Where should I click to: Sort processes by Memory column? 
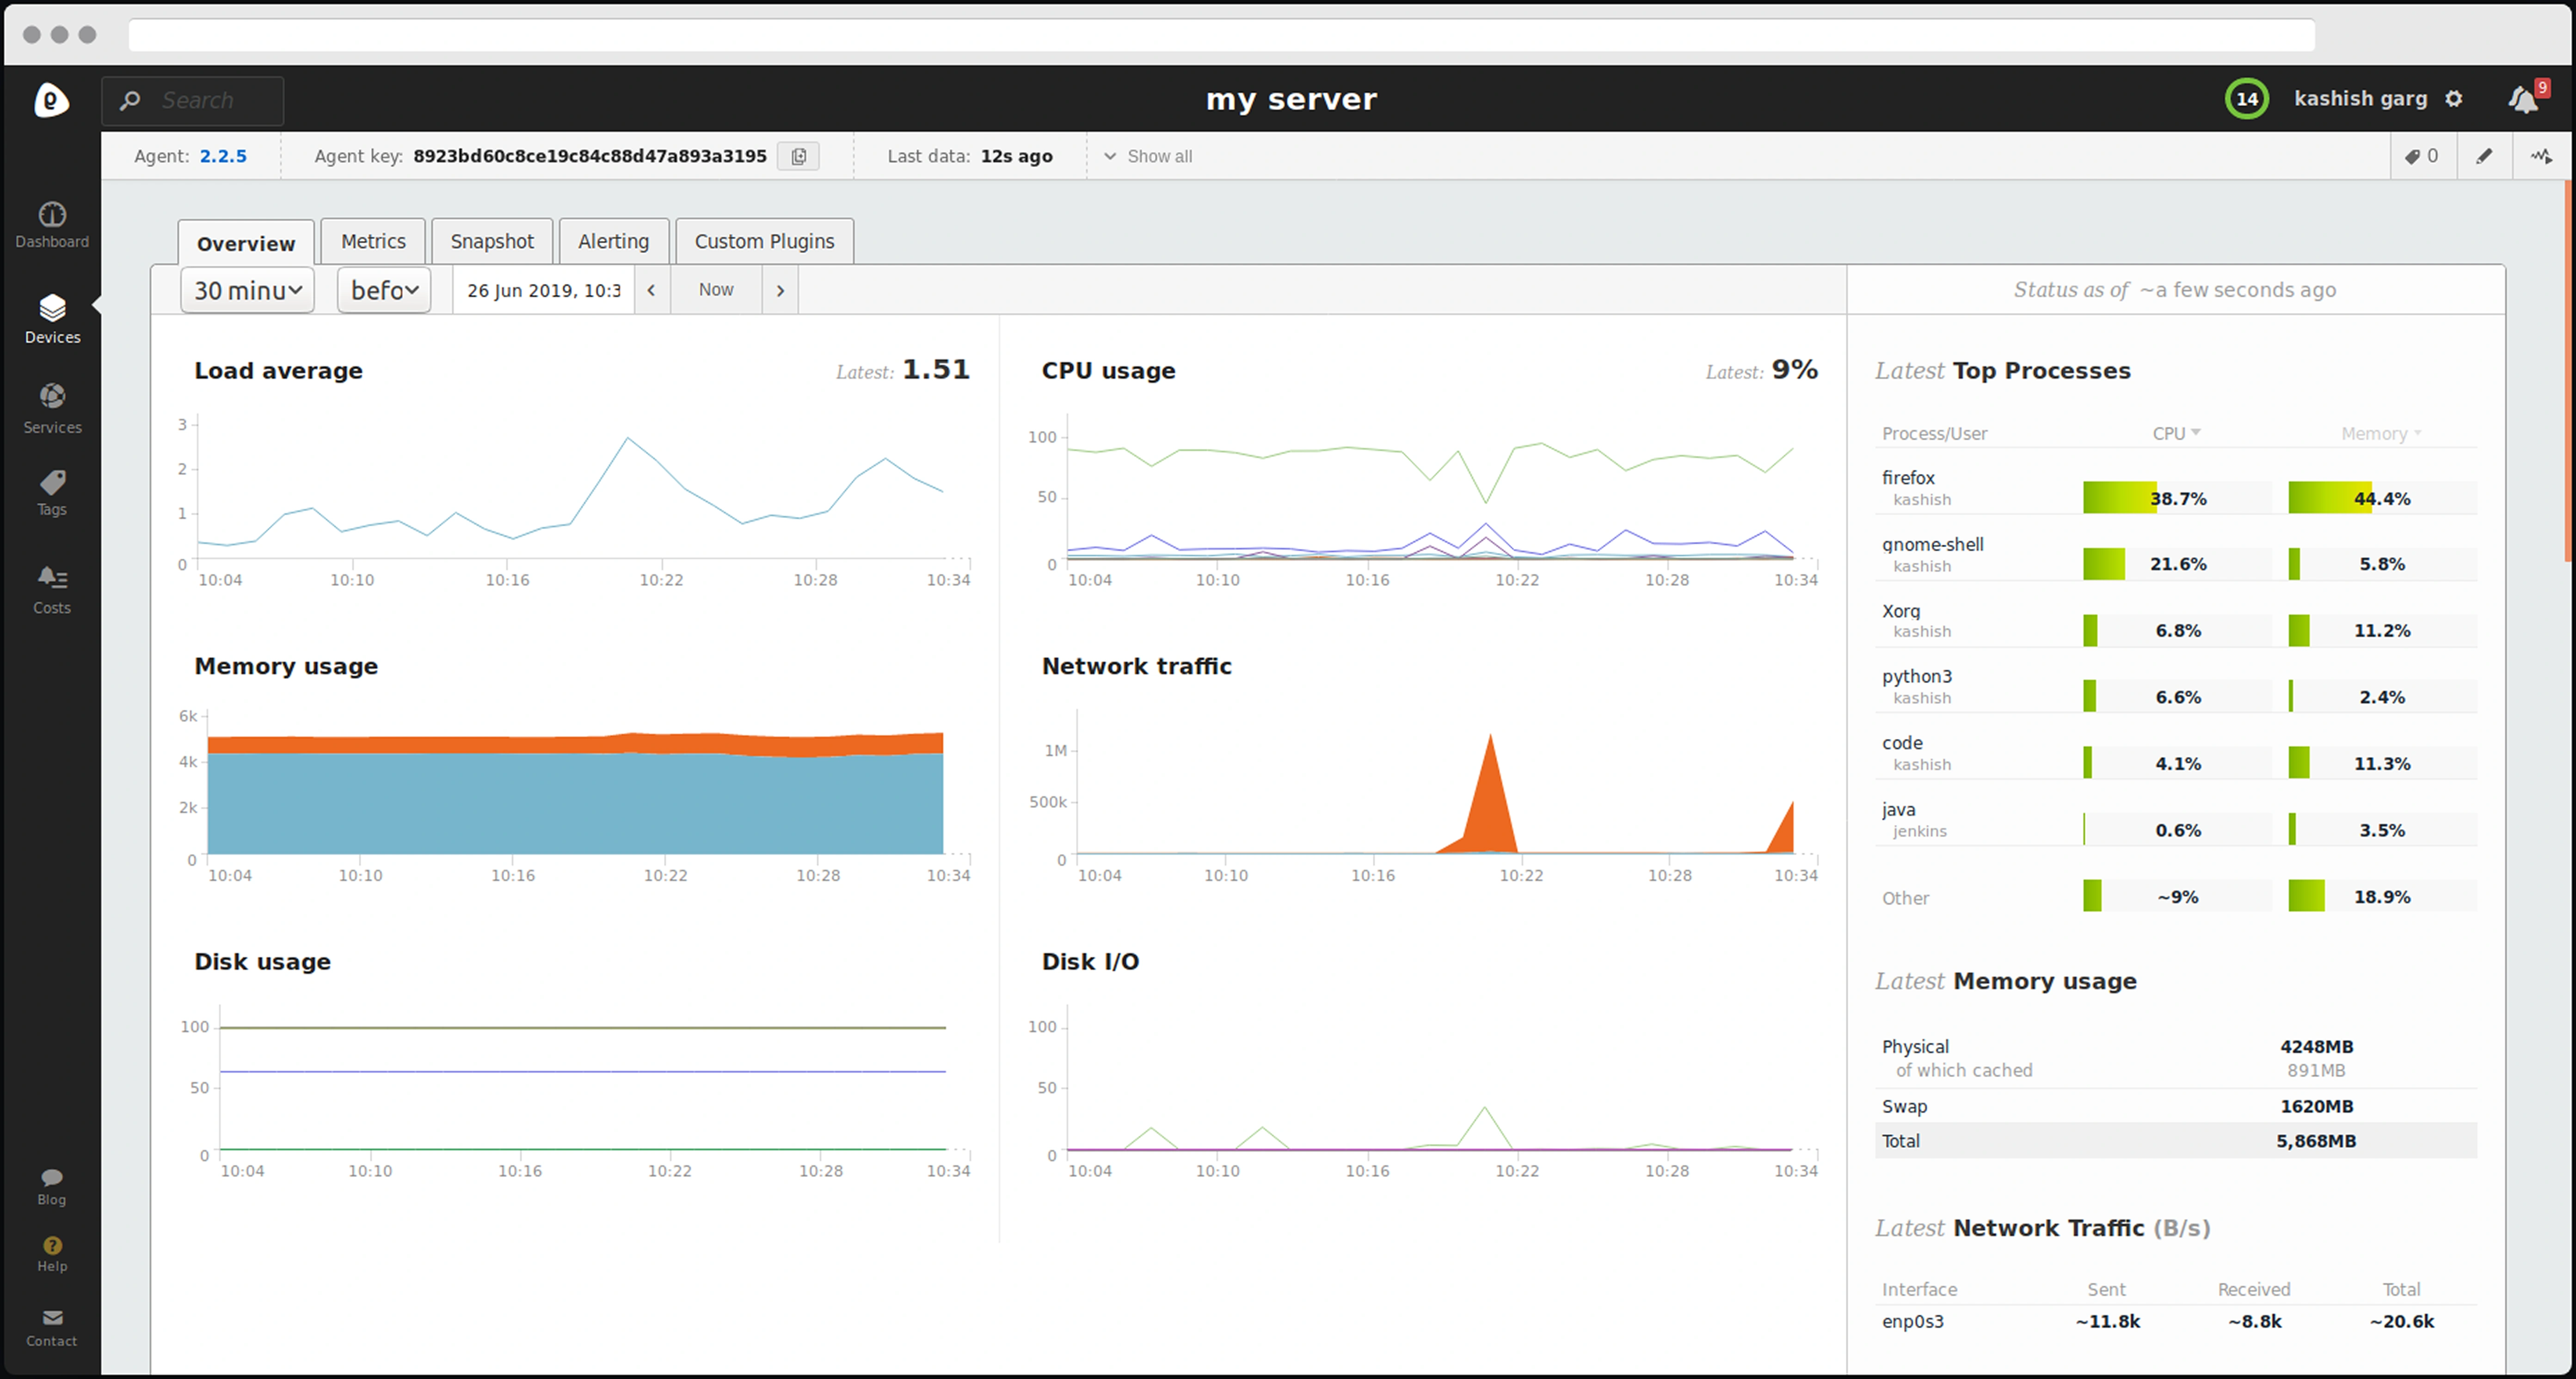pos(2380,433)
